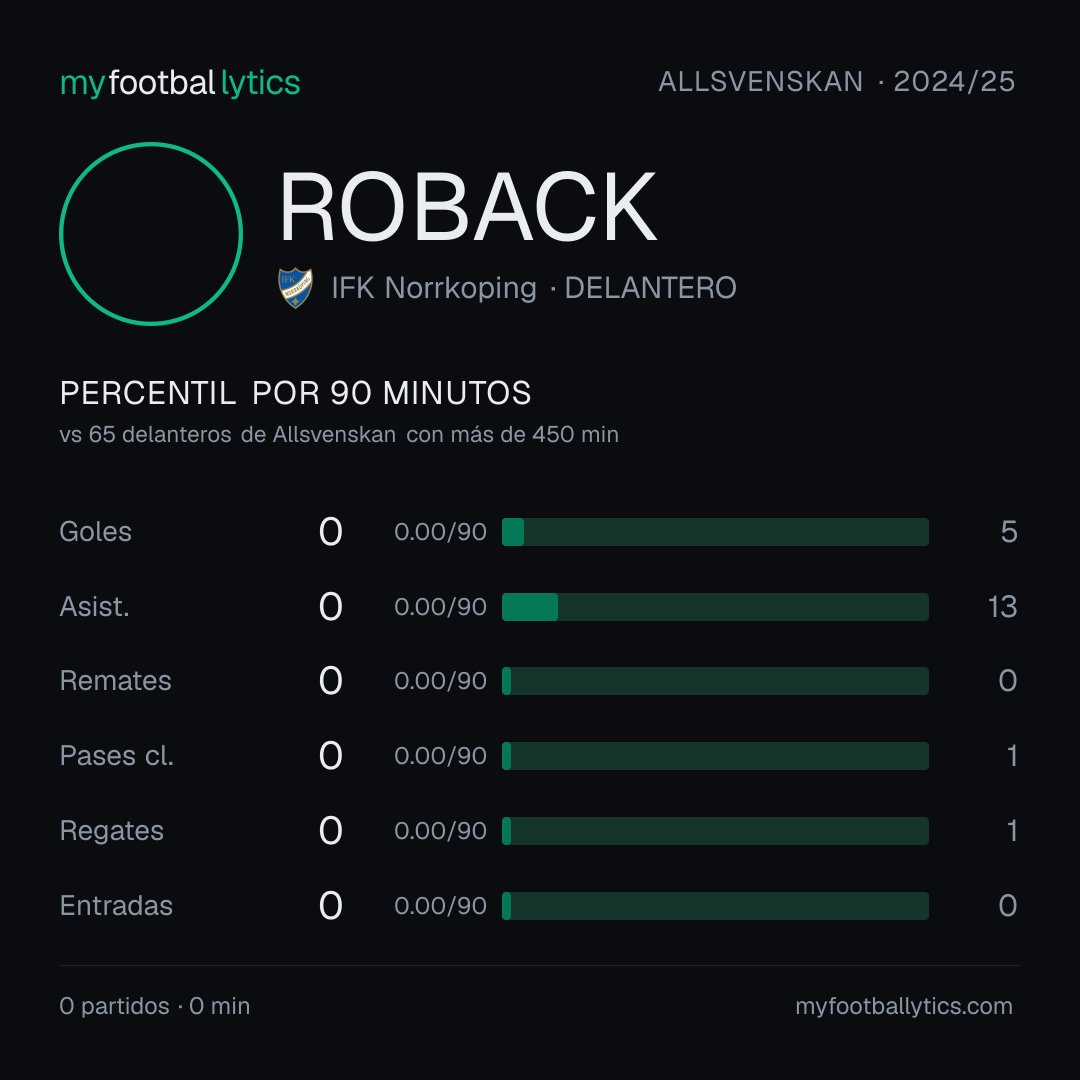Select the ROBACK player name heading
The width and height of the screenshot is (1080, 1080).
468,207
